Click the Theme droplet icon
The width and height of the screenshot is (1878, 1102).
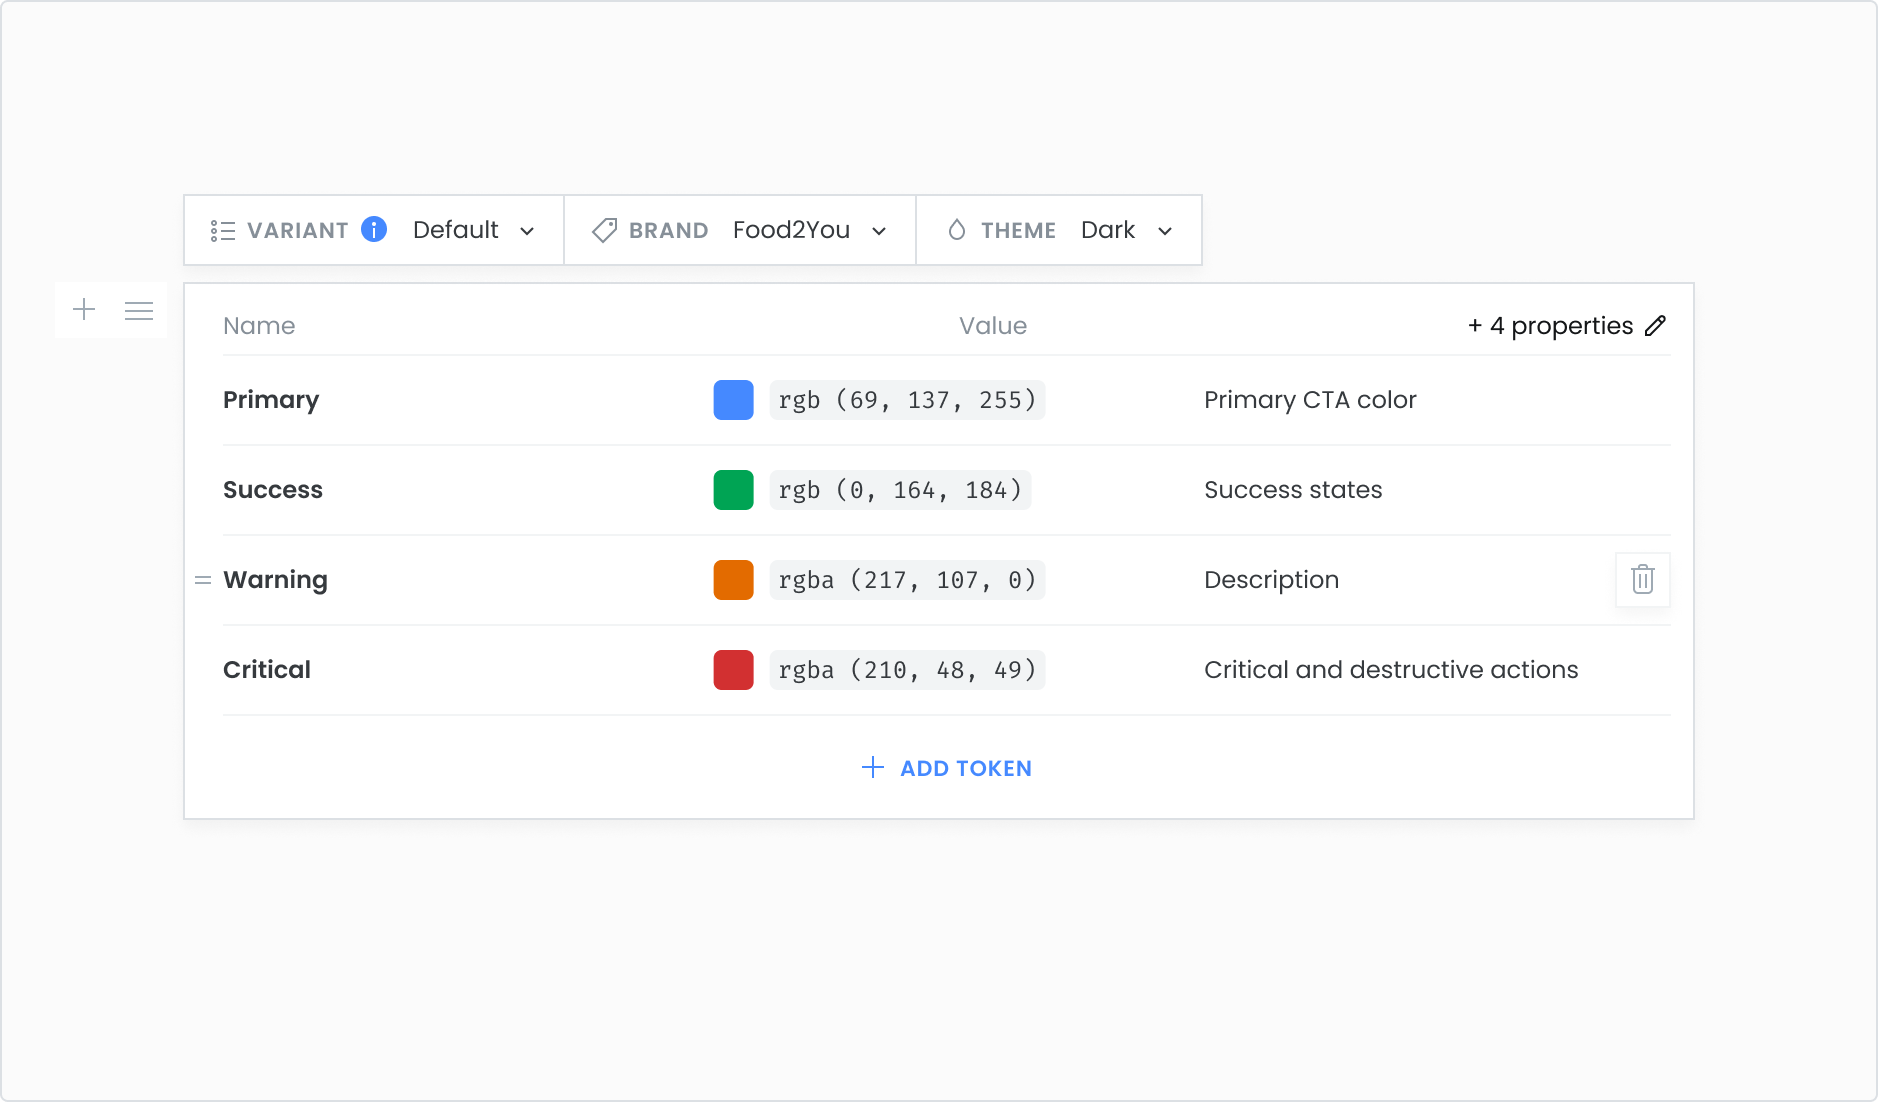tap(957, 230)
